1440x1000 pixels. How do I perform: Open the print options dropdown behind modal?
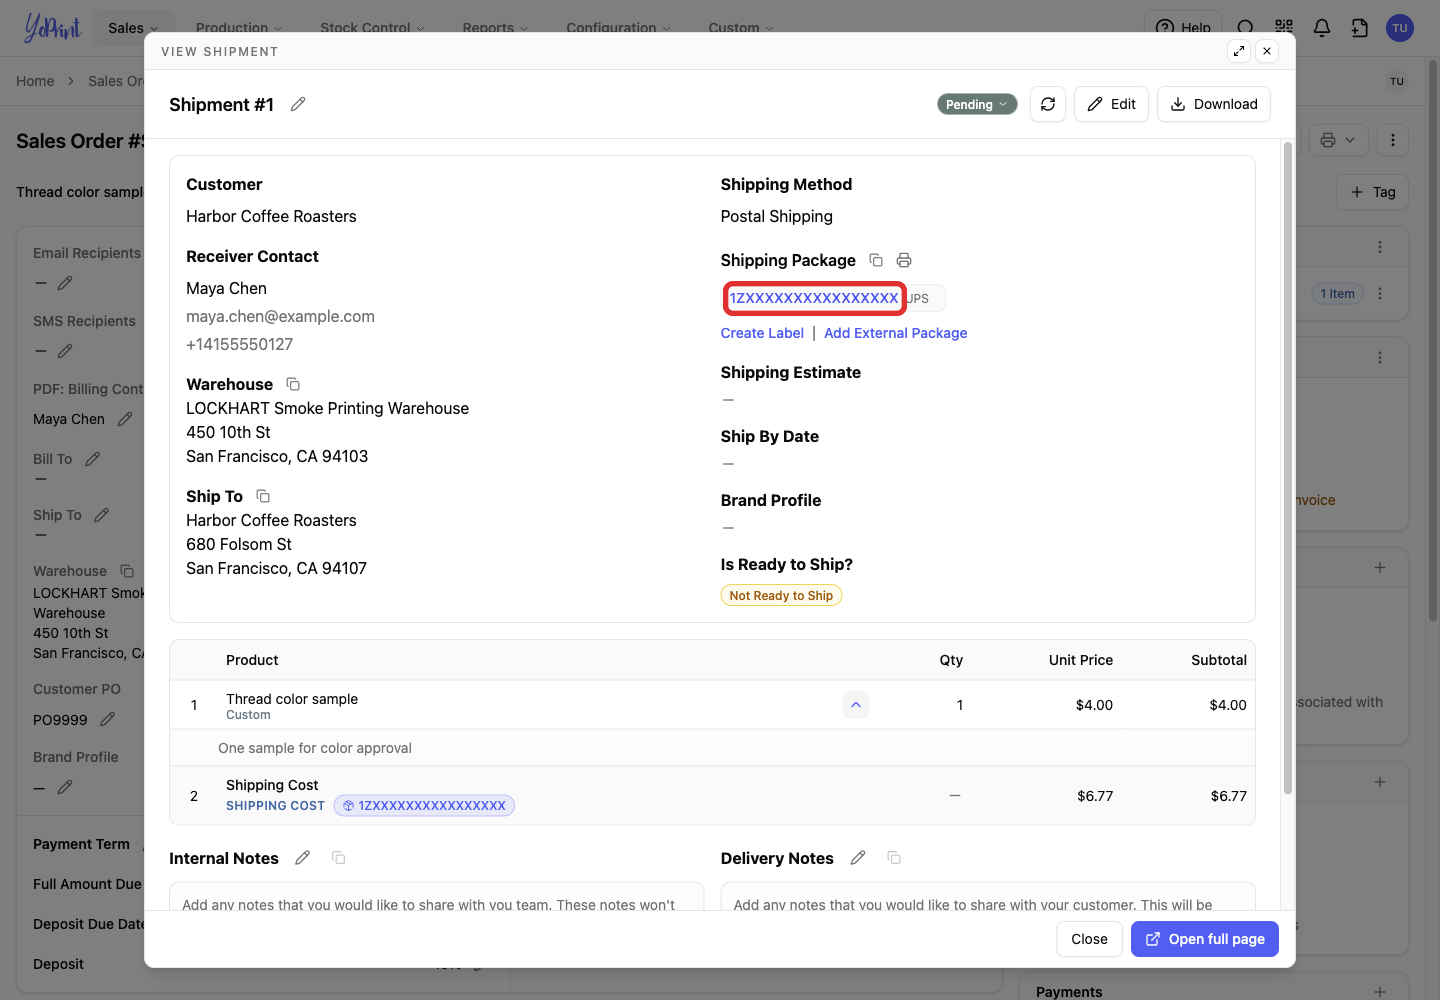coord(1338,140)
